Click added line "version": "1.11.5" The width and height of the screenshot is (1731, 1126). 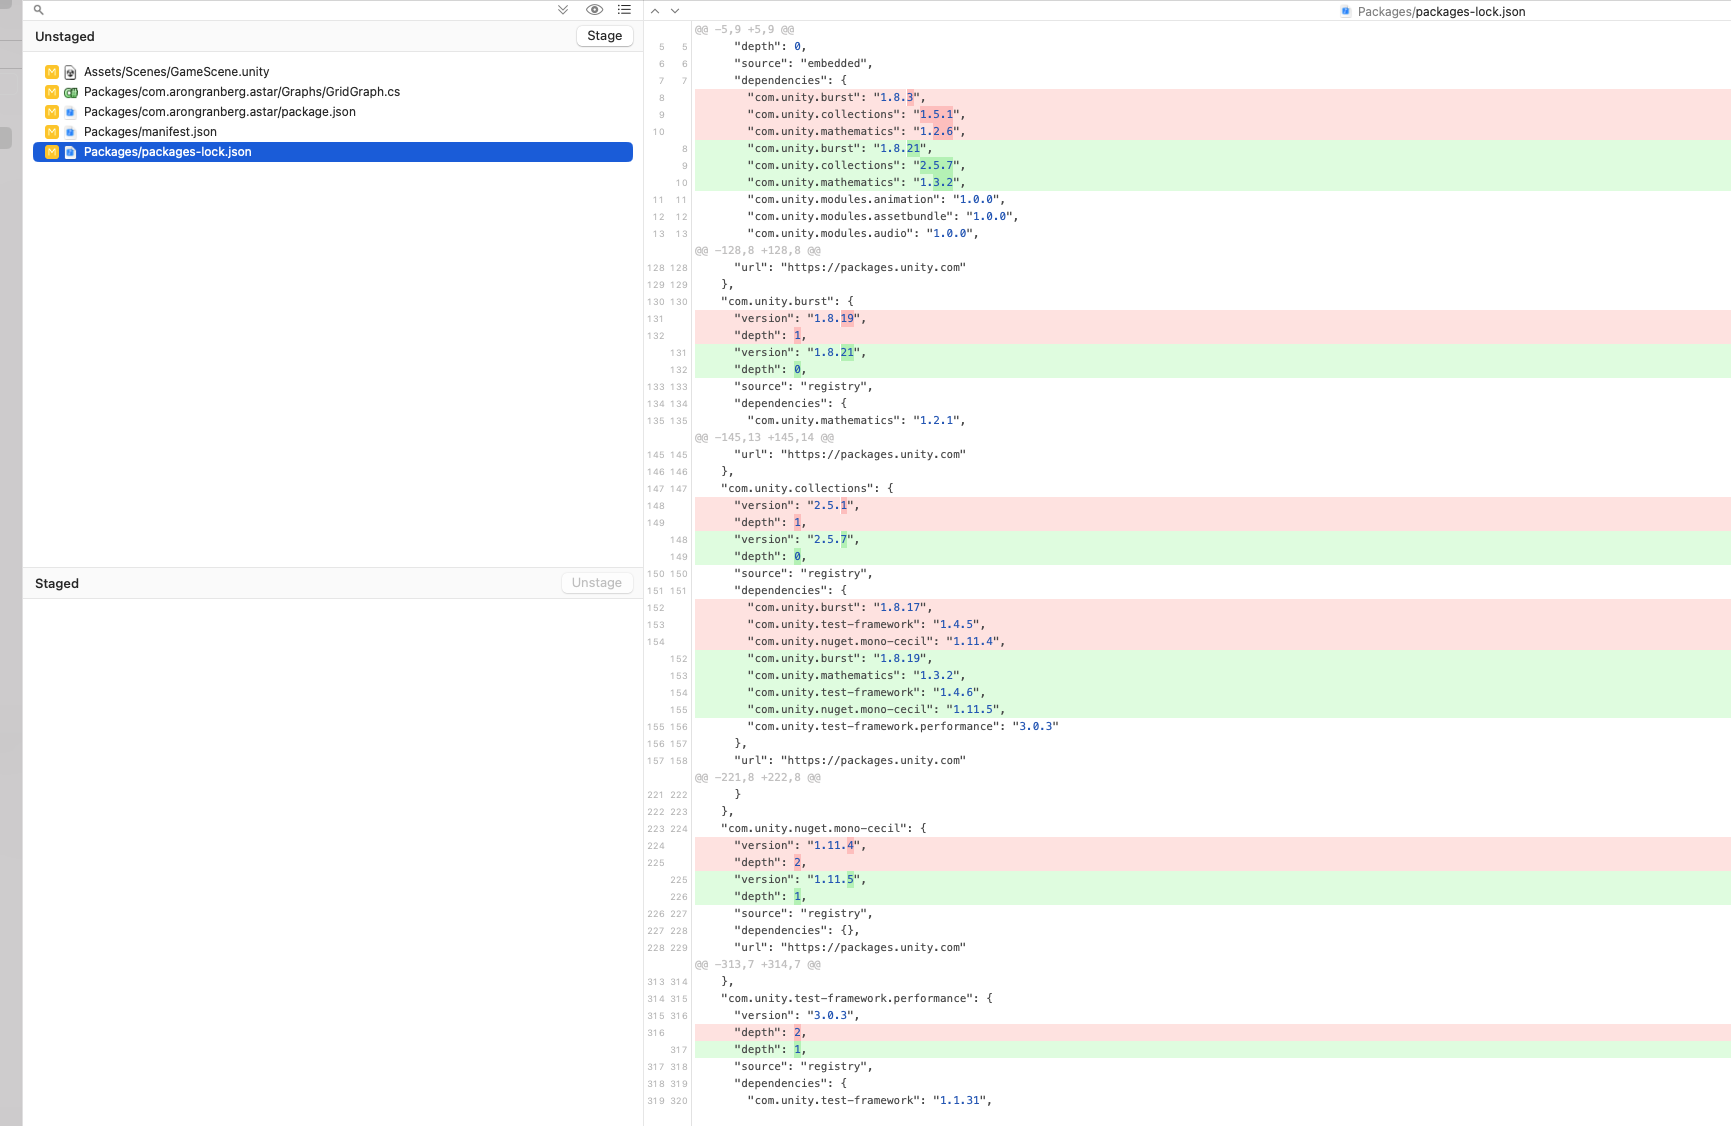(x=1212, y=880)
